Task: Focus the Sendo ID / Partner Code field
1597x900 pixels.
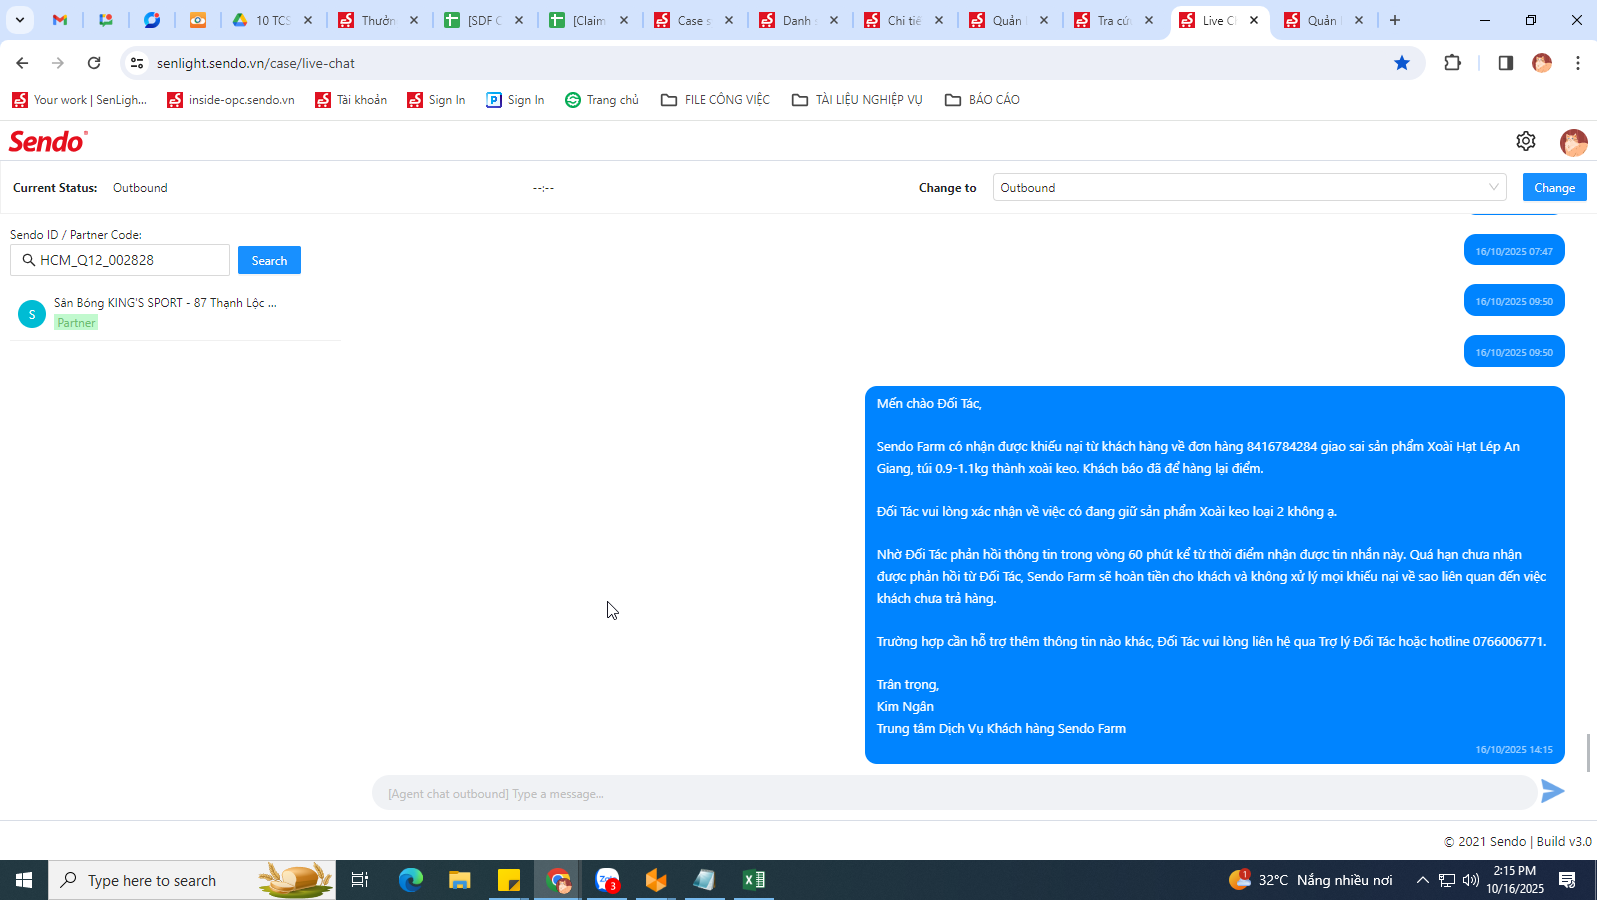Action: coord(120,260)
